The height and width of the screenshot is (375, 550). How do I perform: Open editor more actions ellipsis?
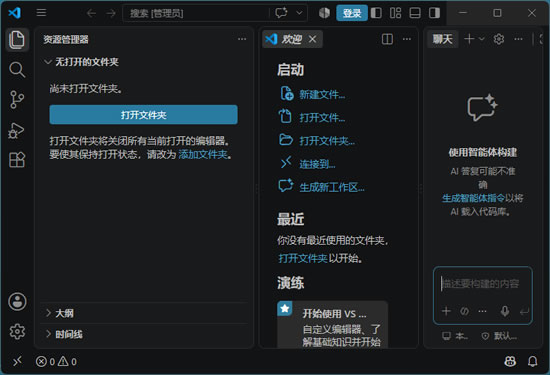(x=407, y=39)
